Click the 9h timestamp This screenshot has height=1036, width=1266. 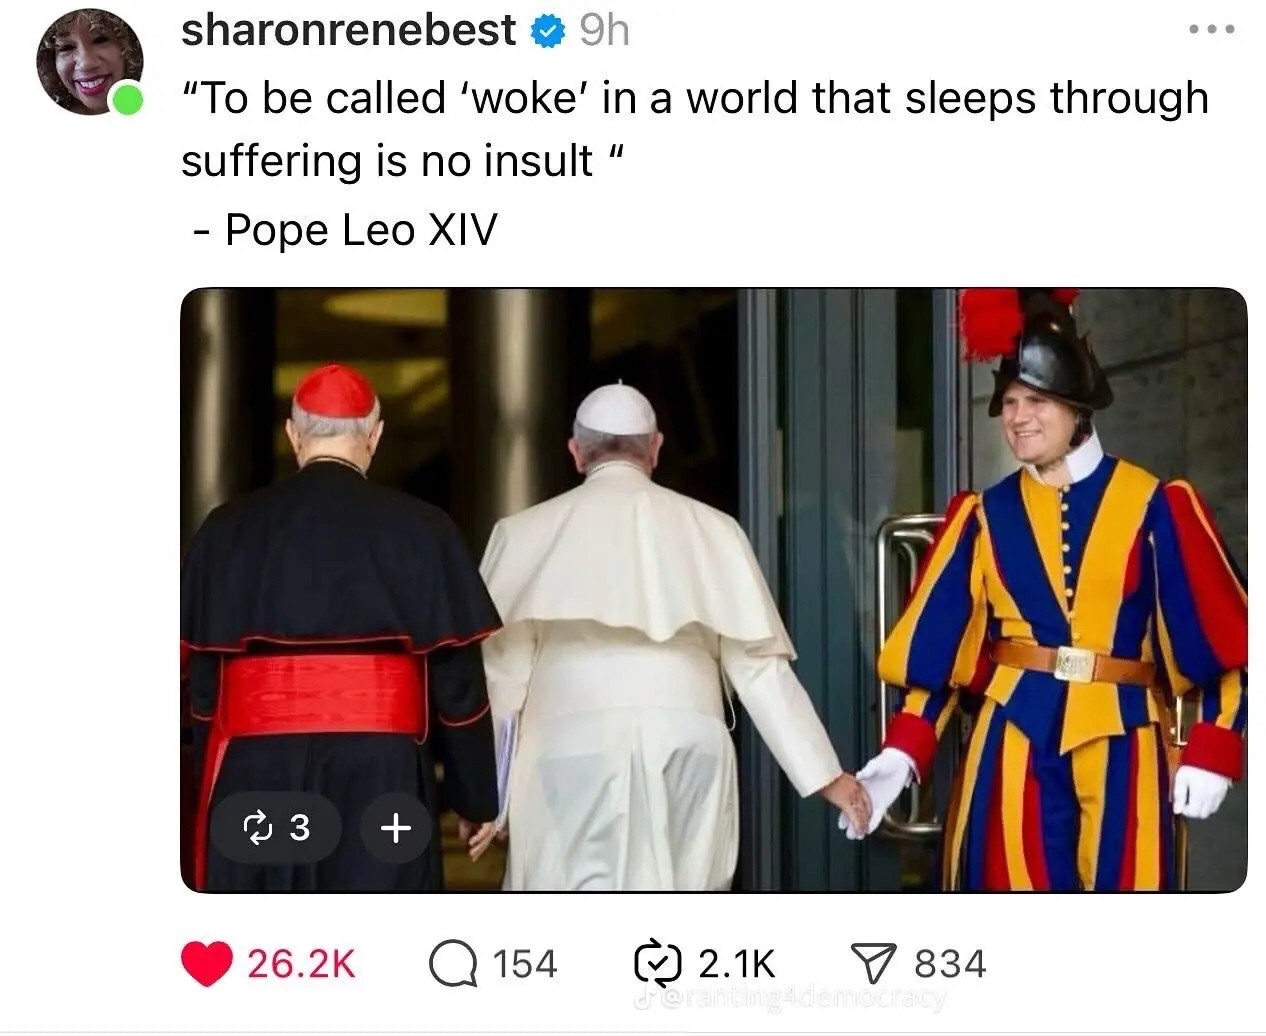[605, 31]
